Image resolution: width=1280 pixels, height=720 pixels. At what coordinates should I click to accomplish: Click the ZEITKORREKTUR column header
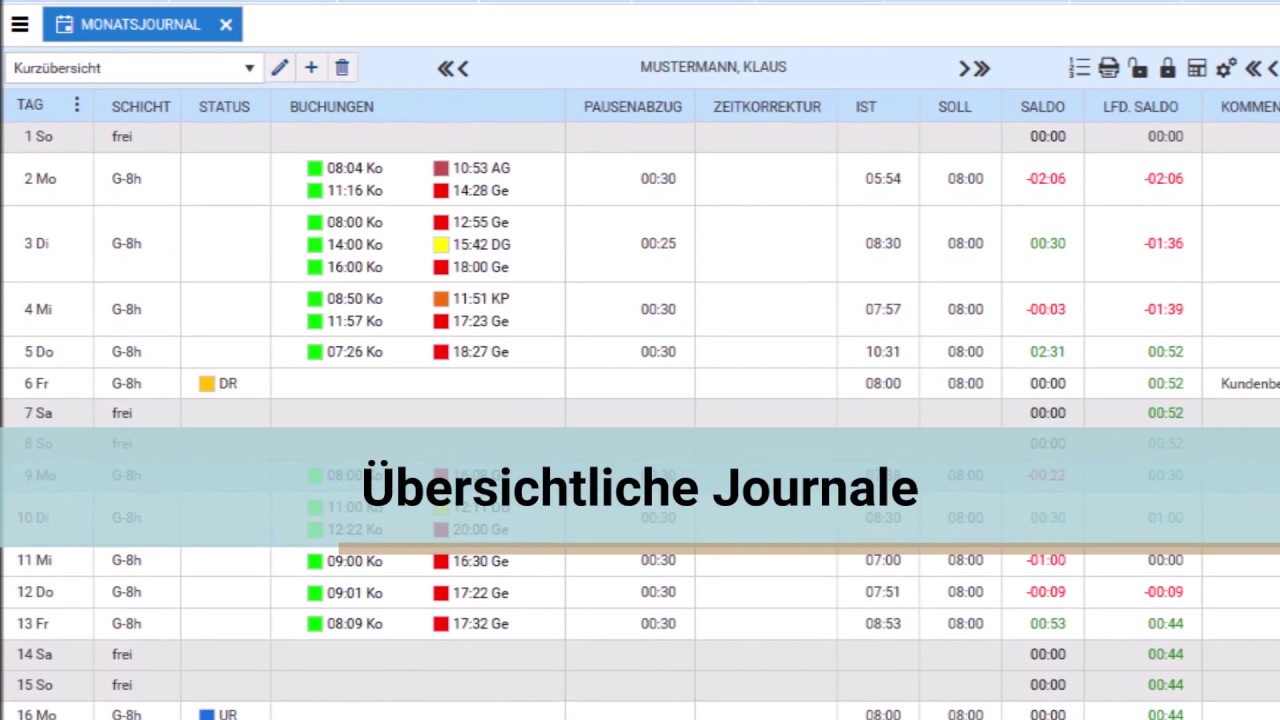click(x=767, y=106)
